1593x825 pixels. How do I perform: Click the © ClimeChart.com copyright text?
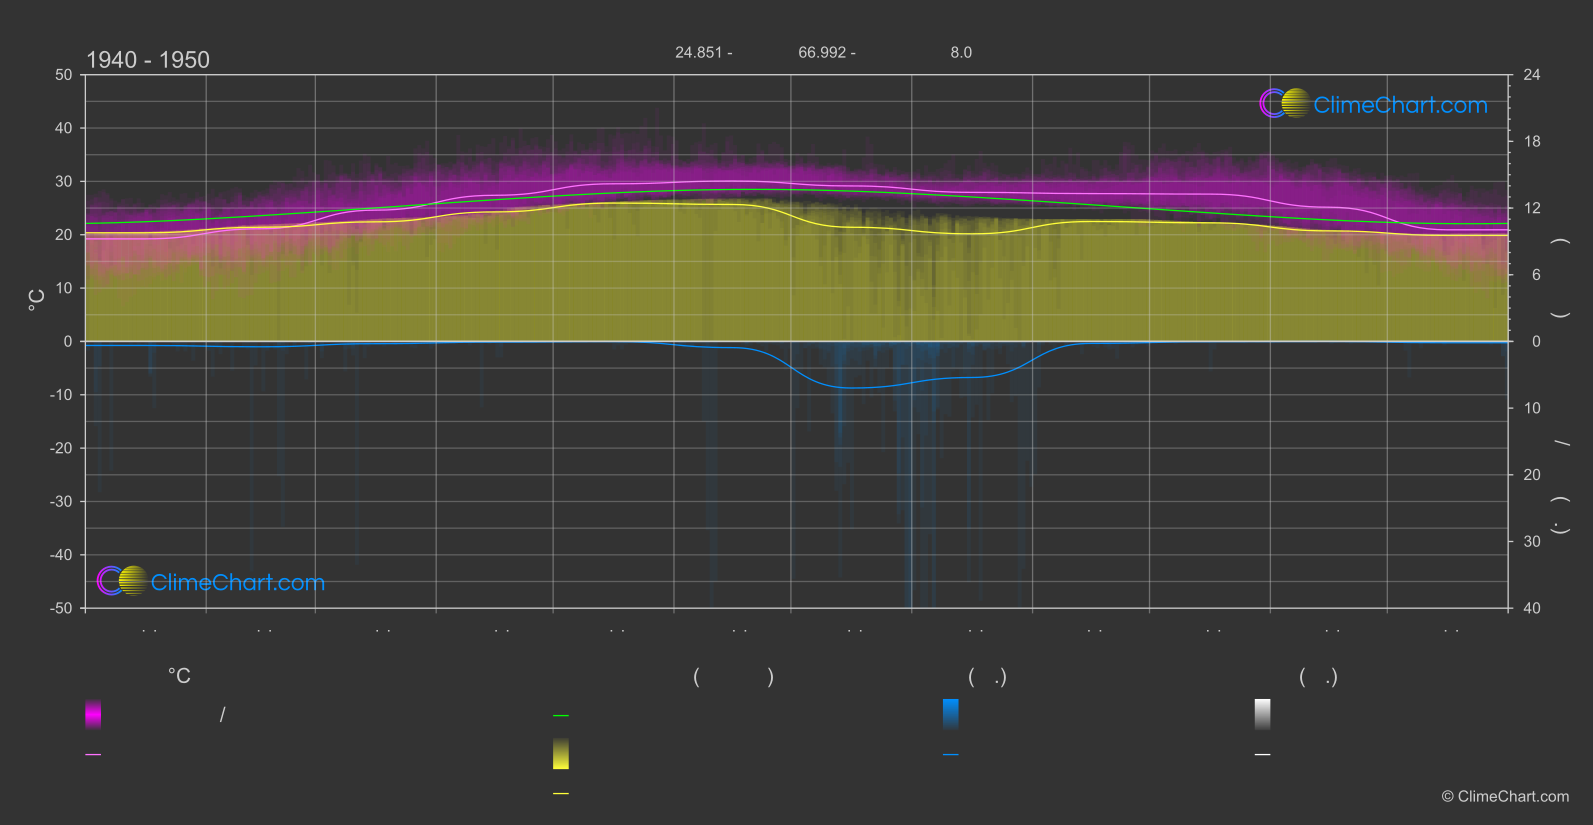click(1505, 797)
